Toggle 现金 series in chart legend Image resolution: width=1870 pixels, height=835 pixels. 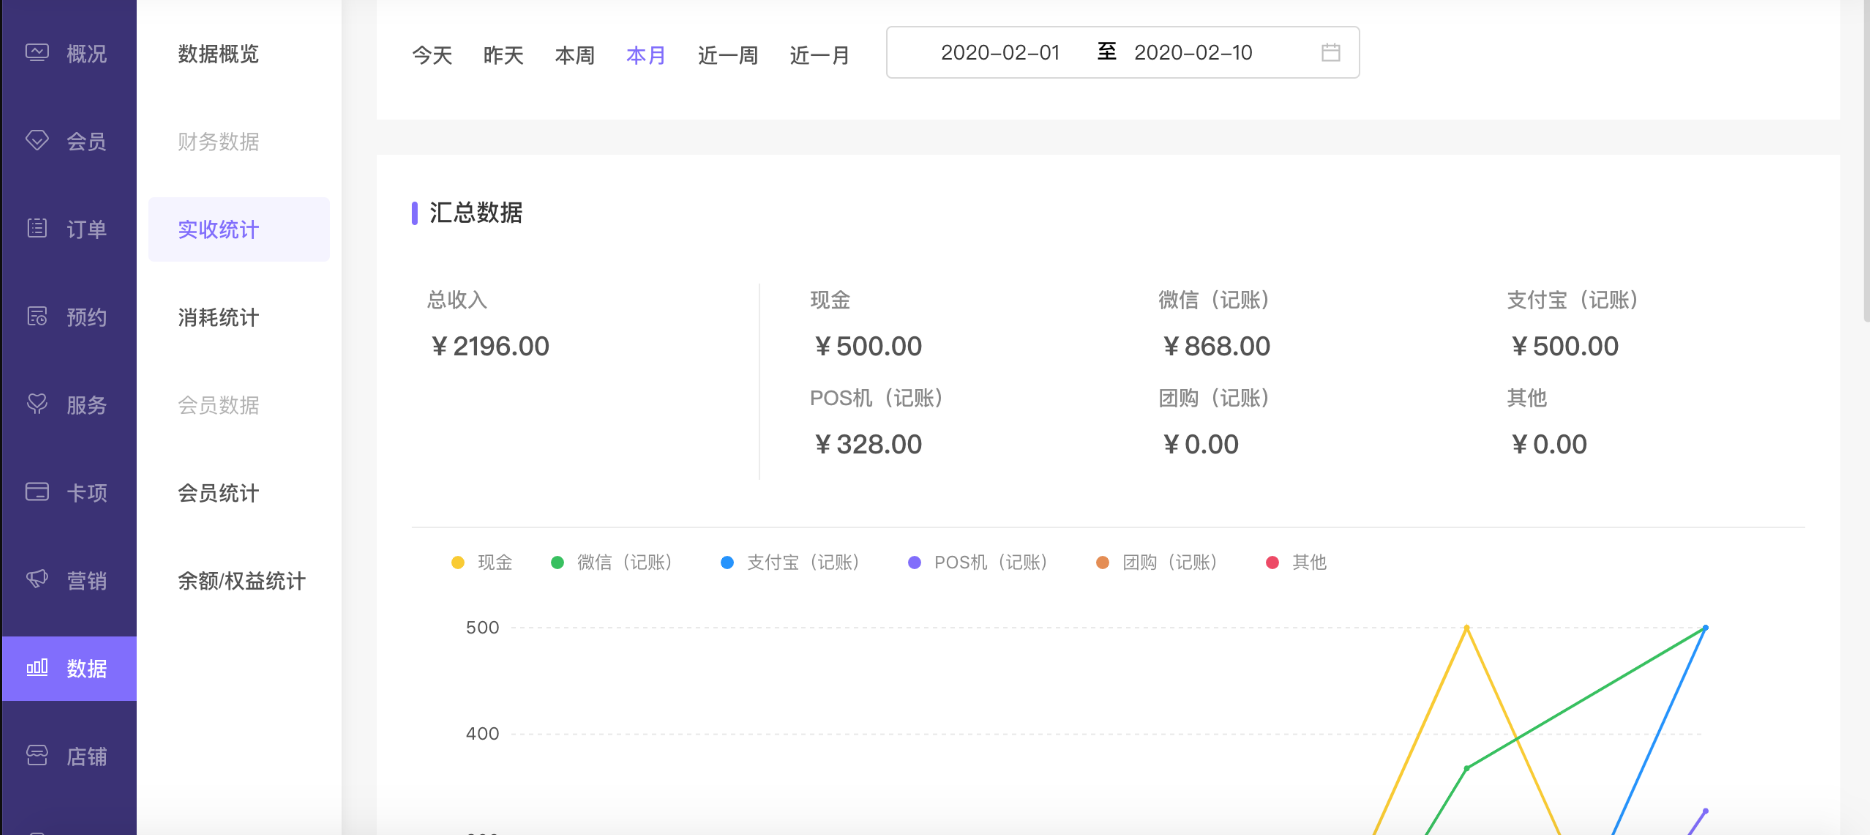(482, 562)
